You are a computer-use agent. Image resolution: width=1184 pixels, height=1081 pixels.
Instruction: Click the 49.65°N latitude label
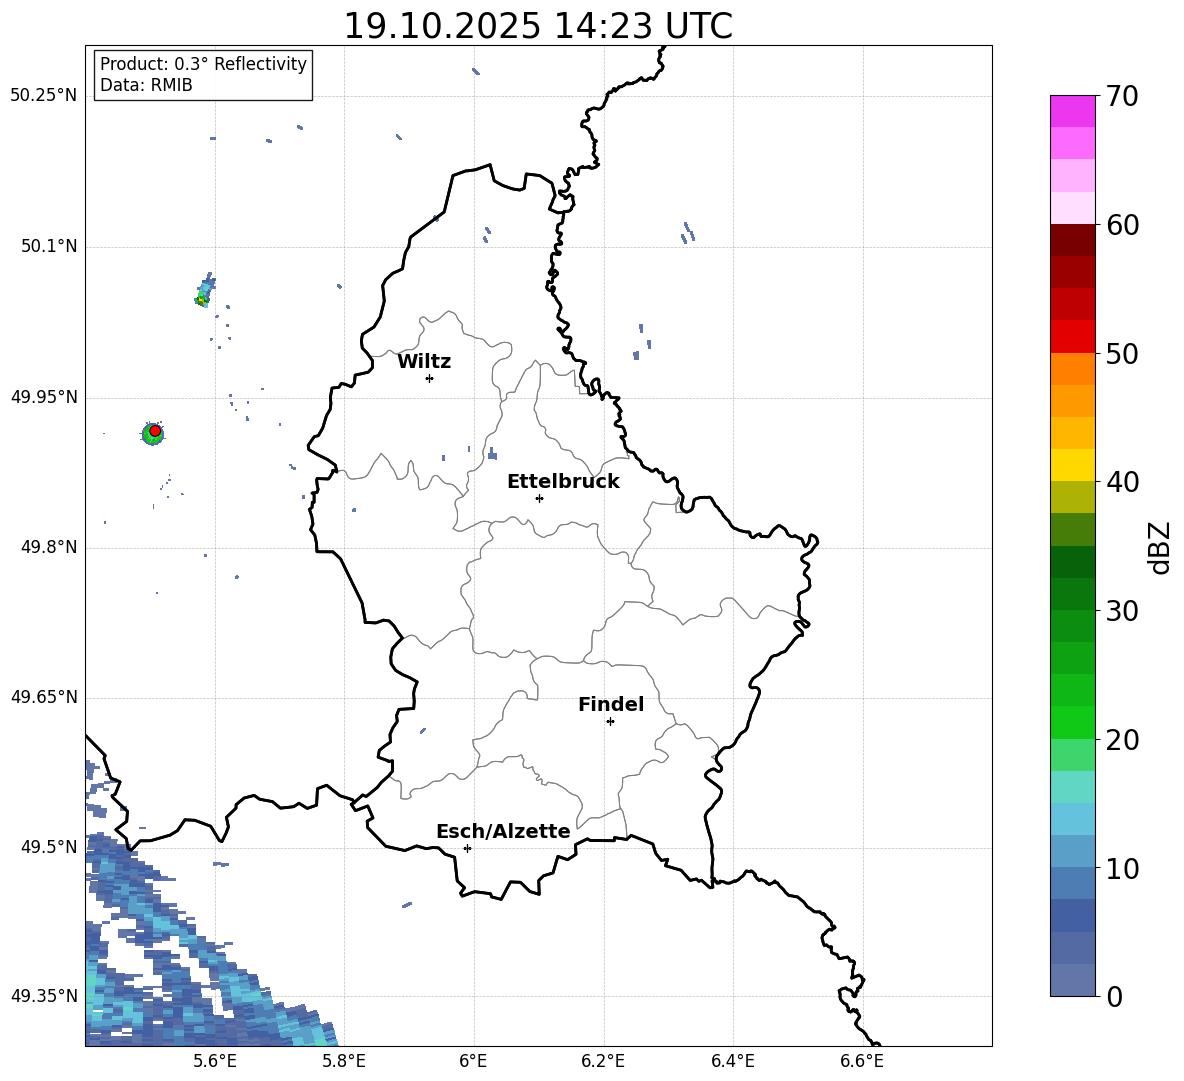(x=44, y=696)
